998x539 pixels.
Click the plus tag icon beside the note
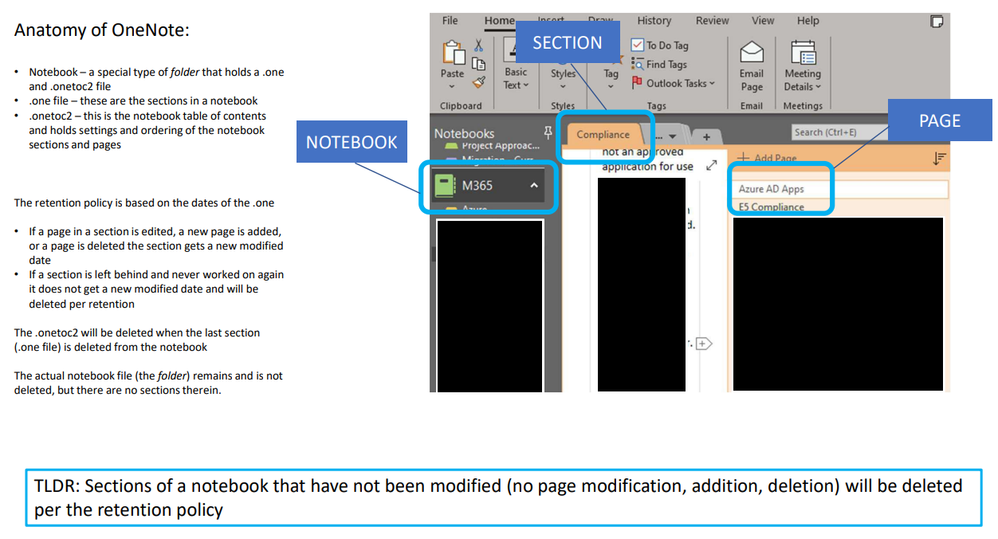pos(703,344)
